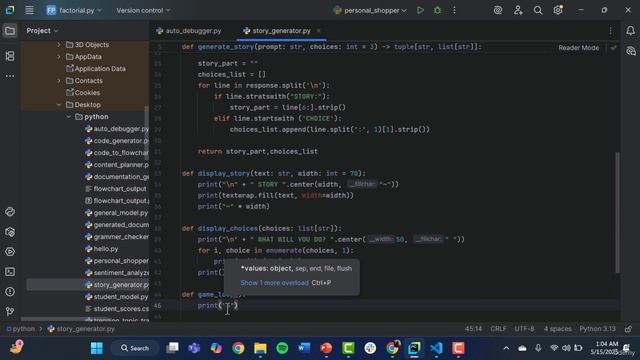
Task: Run the current configuration with the green play icon
Action: (420, 10)
